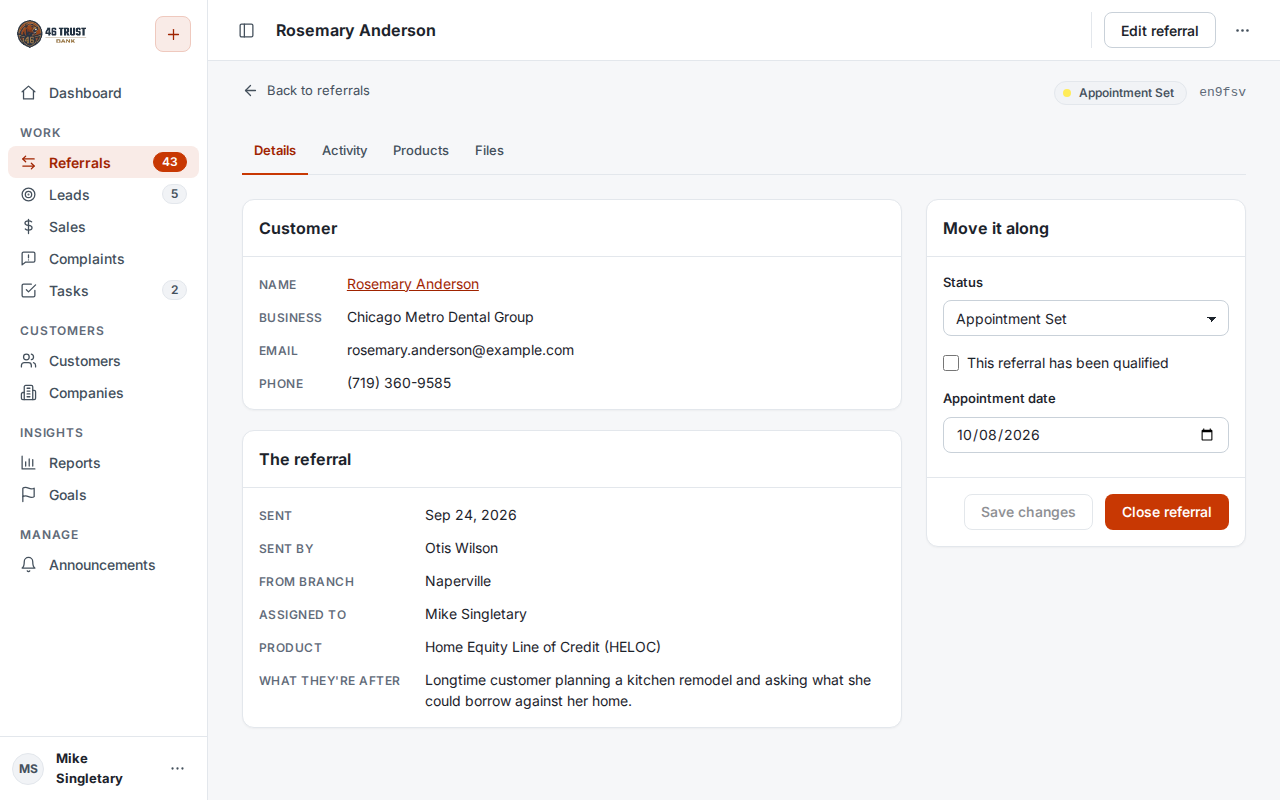Switch to the Details tab
The height and width of the screenshot is (800, 1280).
(x=275, y=151)
